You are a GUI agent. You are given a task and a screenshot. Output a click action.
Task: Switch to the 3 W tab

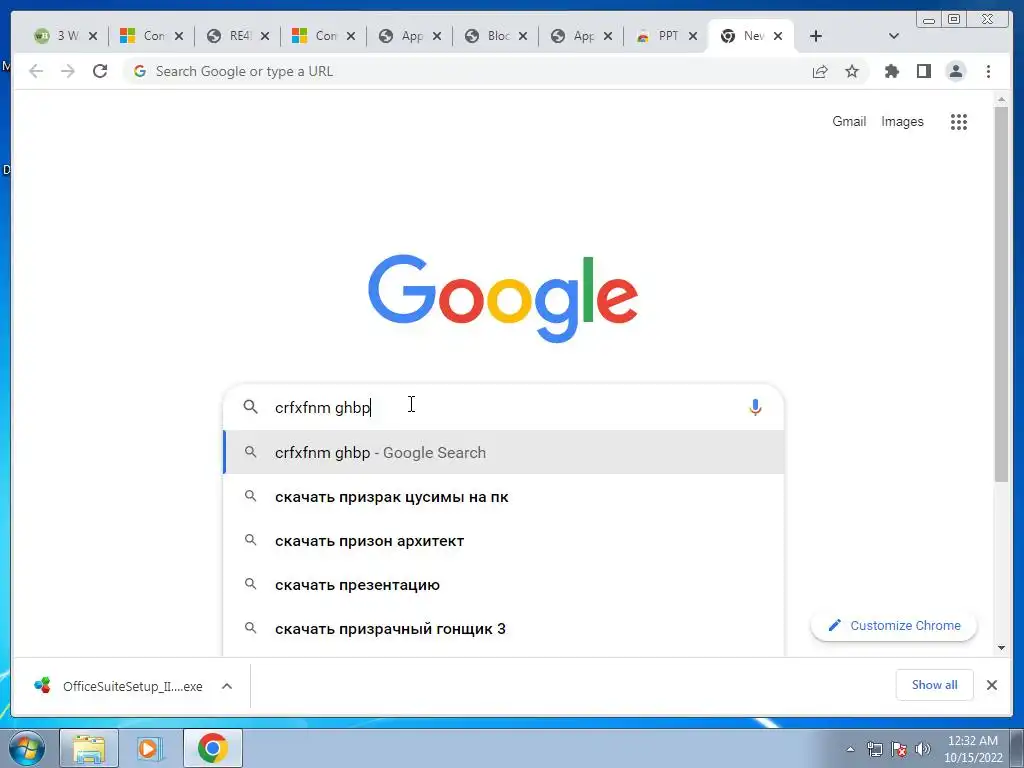pyautogui.click(x=57, y=36)
